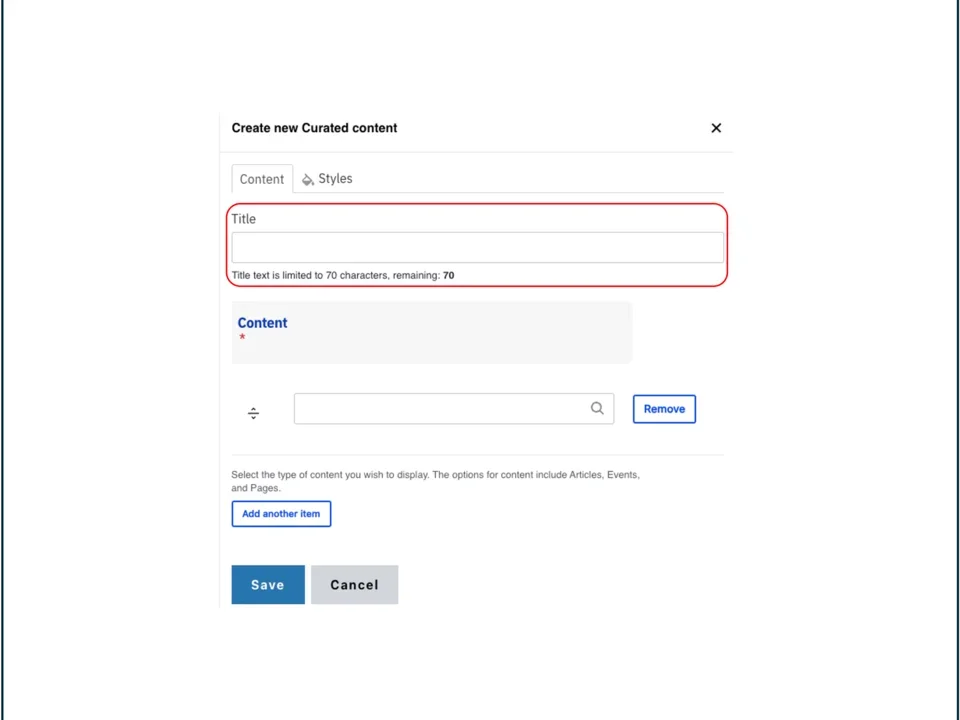Viewport: 960px width, 720px height.
Task: Select the Content tab
Action: point(261,178)
